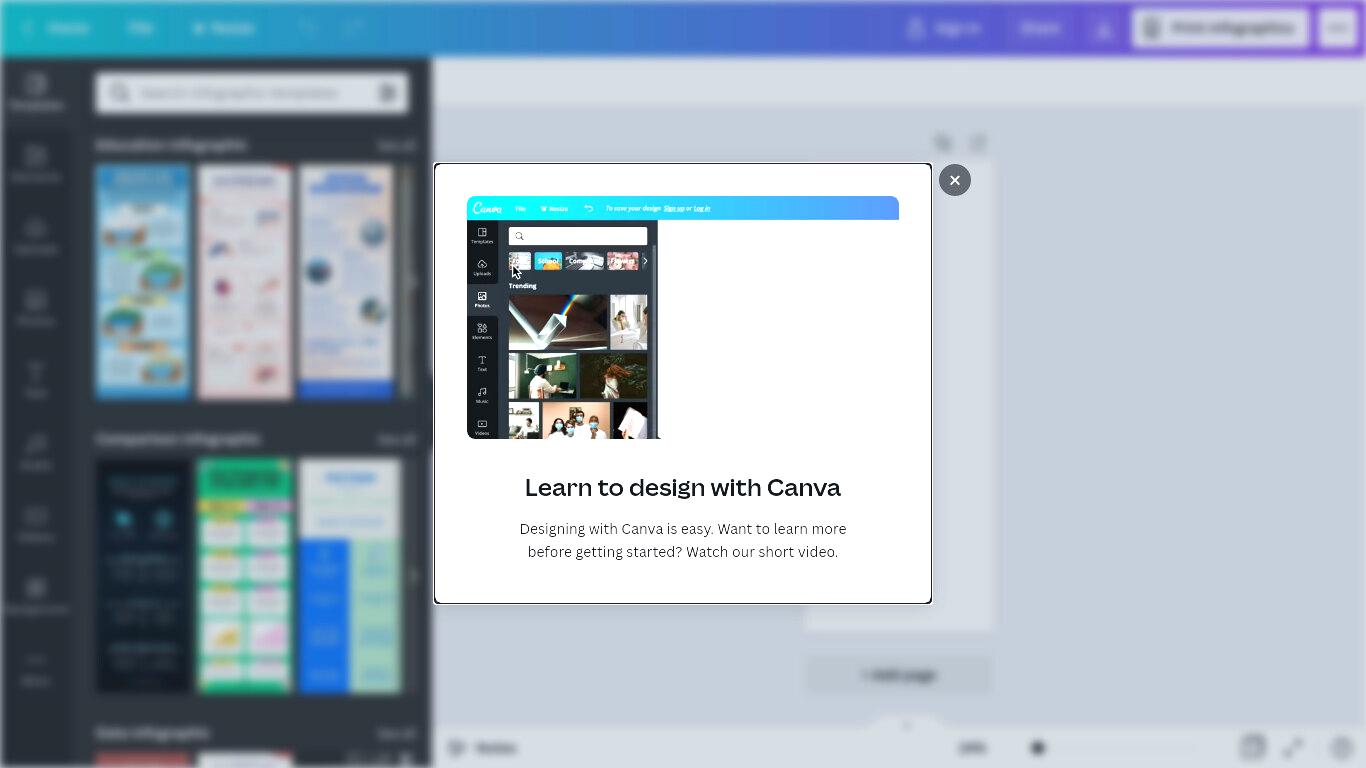
Task: Select the first blue Education infographic template
Action: click(x=143, y=282)
